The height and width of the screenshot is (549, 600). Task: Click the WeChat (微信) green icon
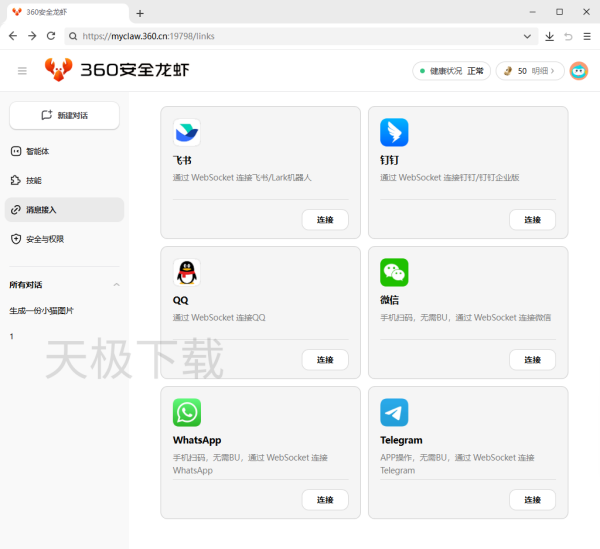394,272
